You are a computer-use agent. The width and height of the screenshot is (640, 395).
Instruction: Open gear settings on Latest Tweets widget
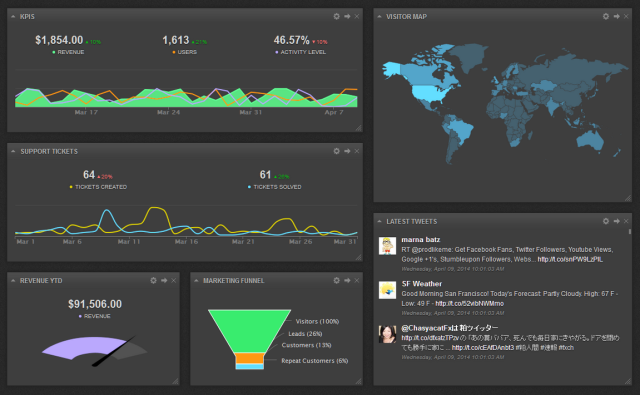[x=606, y=221]
